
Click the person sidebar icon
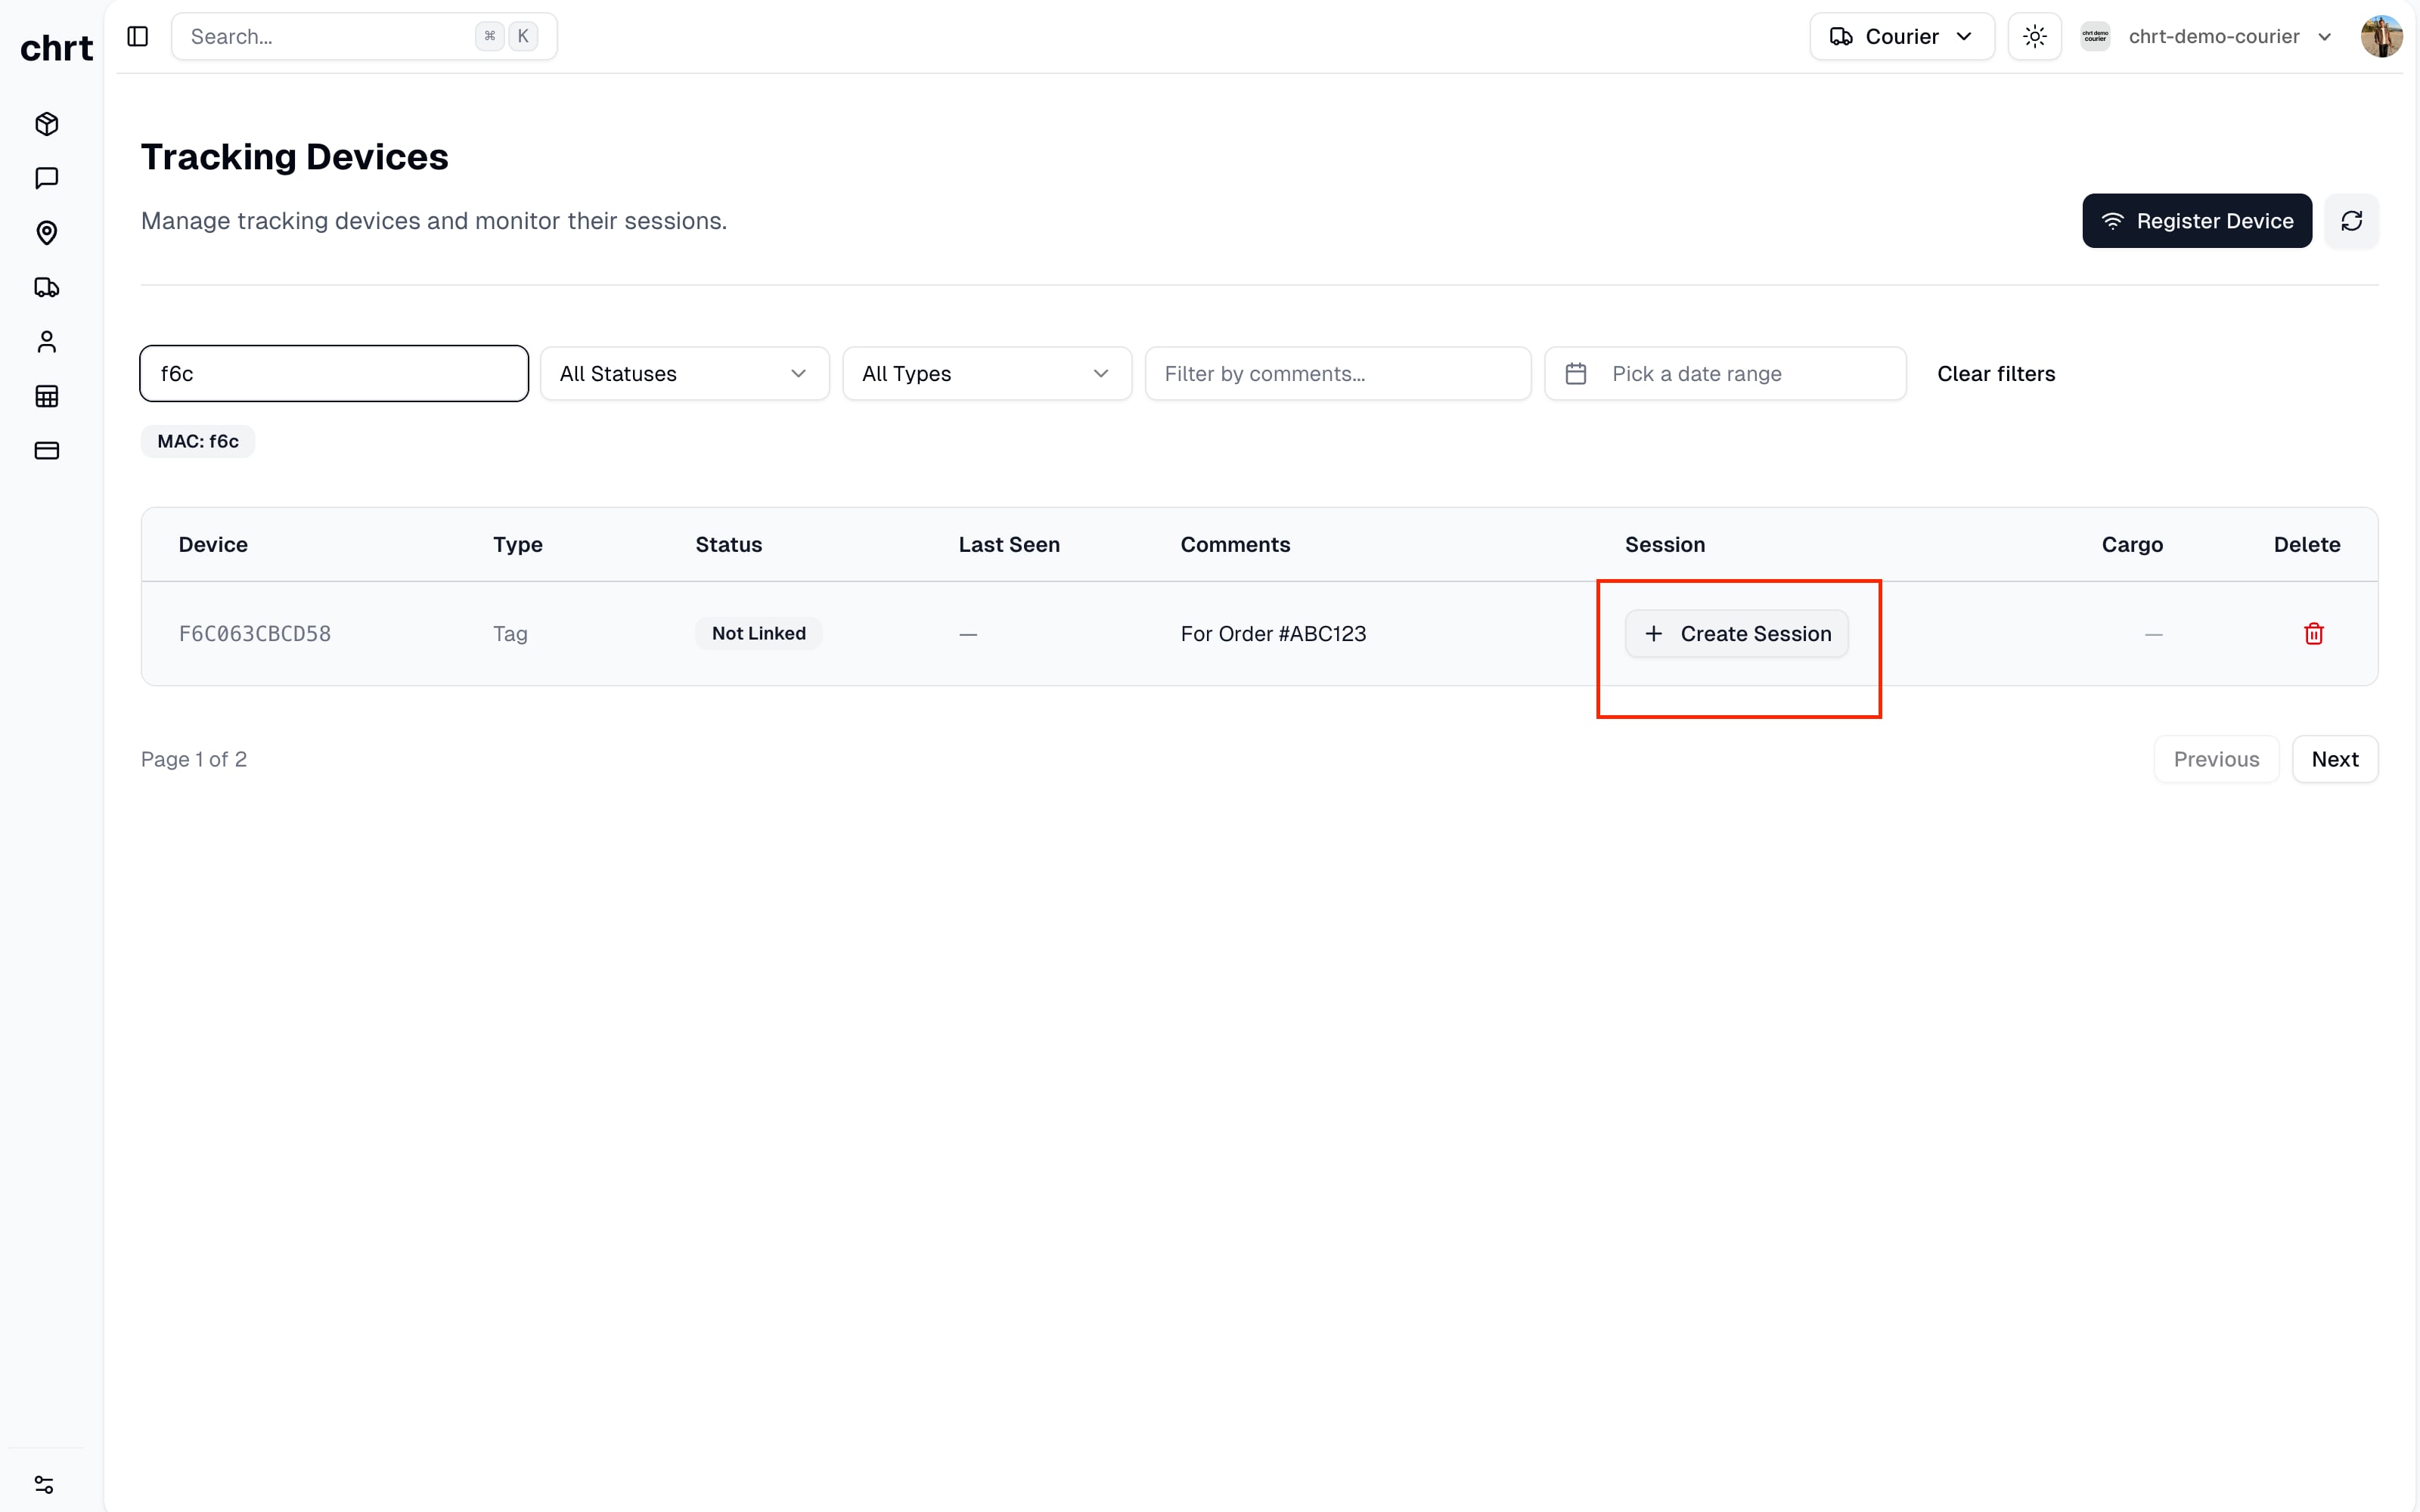click(46, 342)
